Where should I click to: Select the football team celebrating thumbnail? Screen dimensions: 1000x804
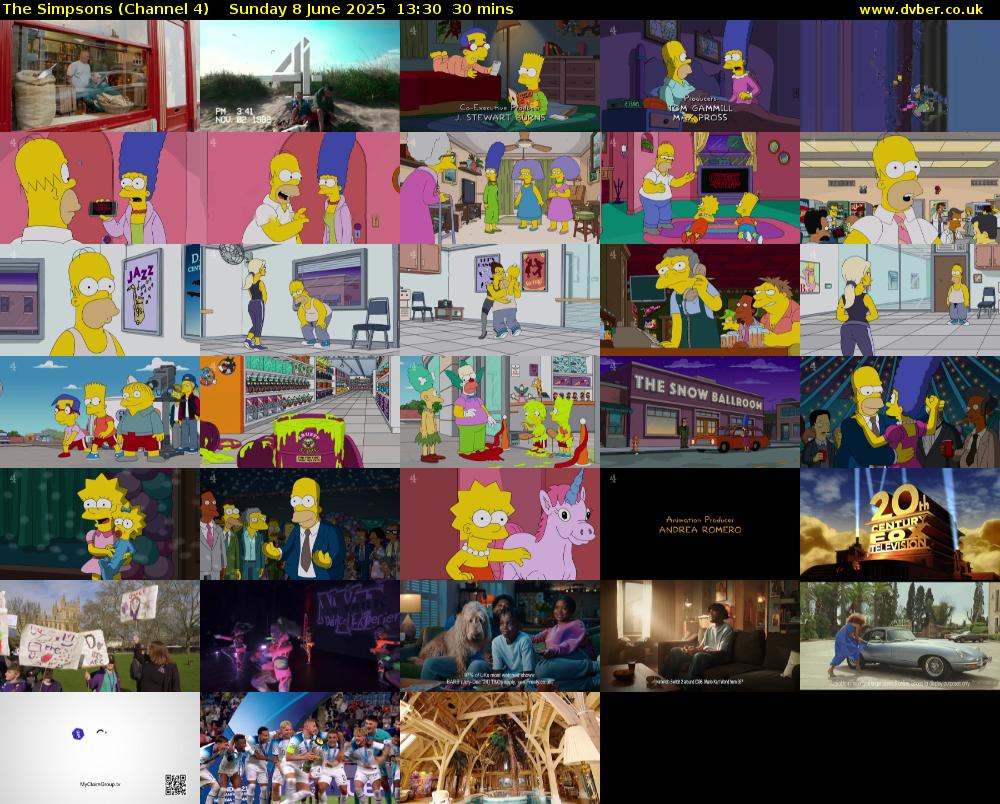300,748
